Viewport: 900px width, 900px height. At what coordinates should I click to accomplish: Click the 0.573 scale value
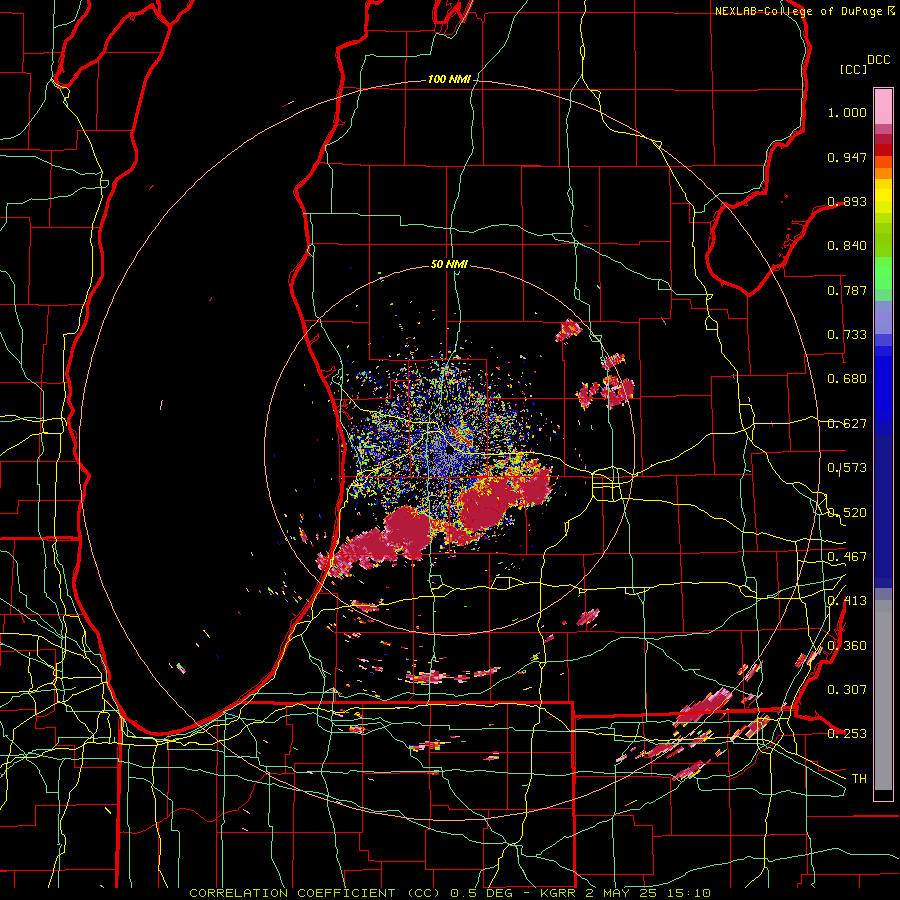click(x=847, y=468)
